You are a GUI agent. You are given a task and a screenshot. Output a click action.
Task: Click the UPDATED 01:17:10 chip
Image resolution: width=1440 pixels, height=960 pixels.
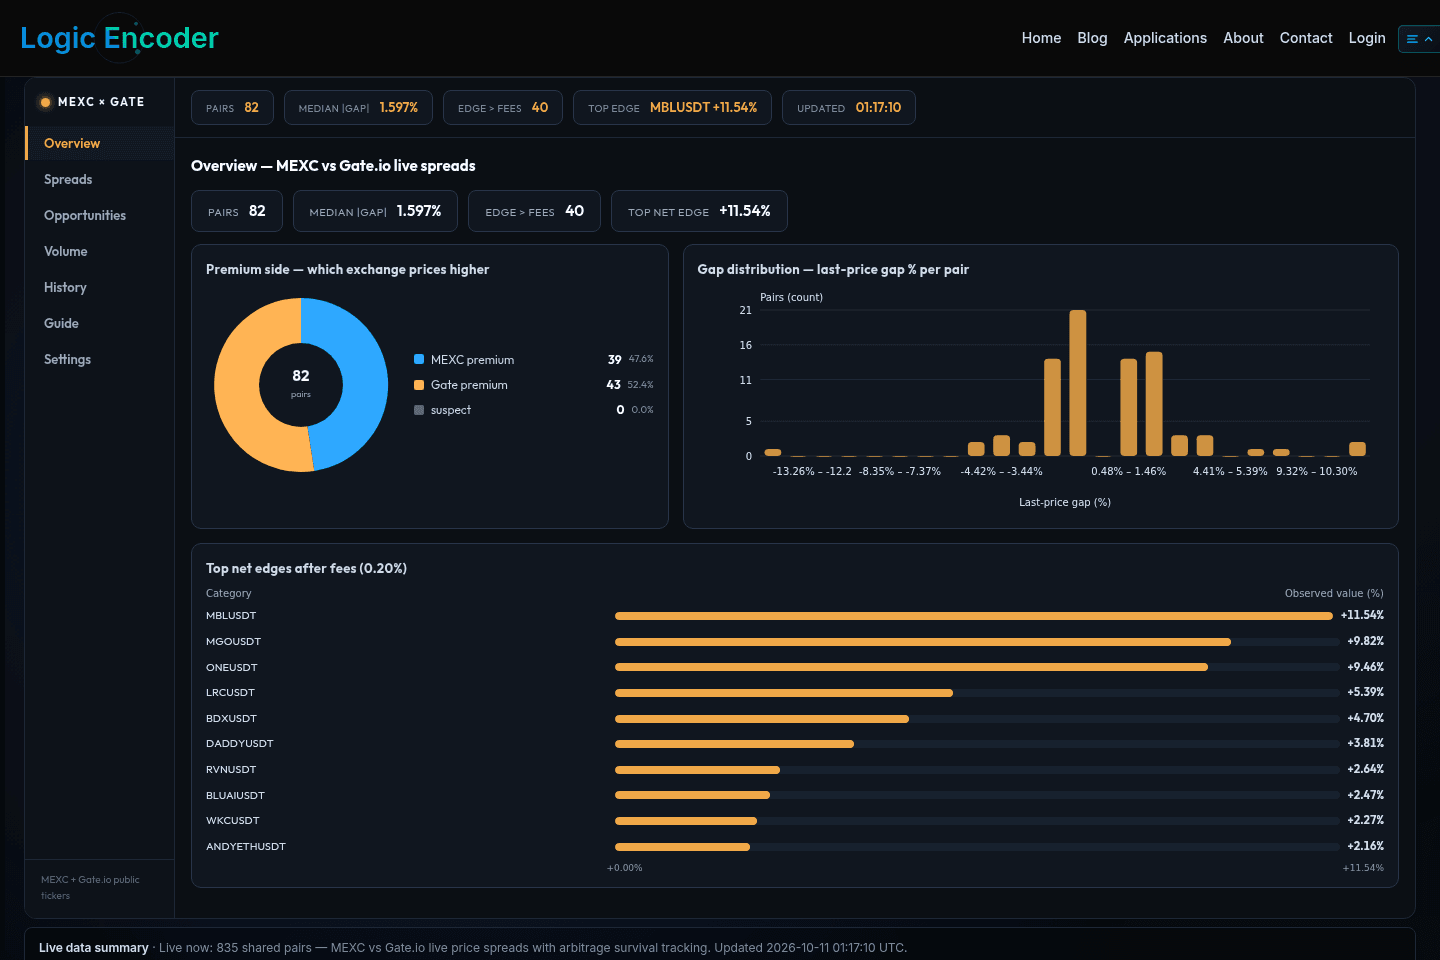tap(849, 108)
